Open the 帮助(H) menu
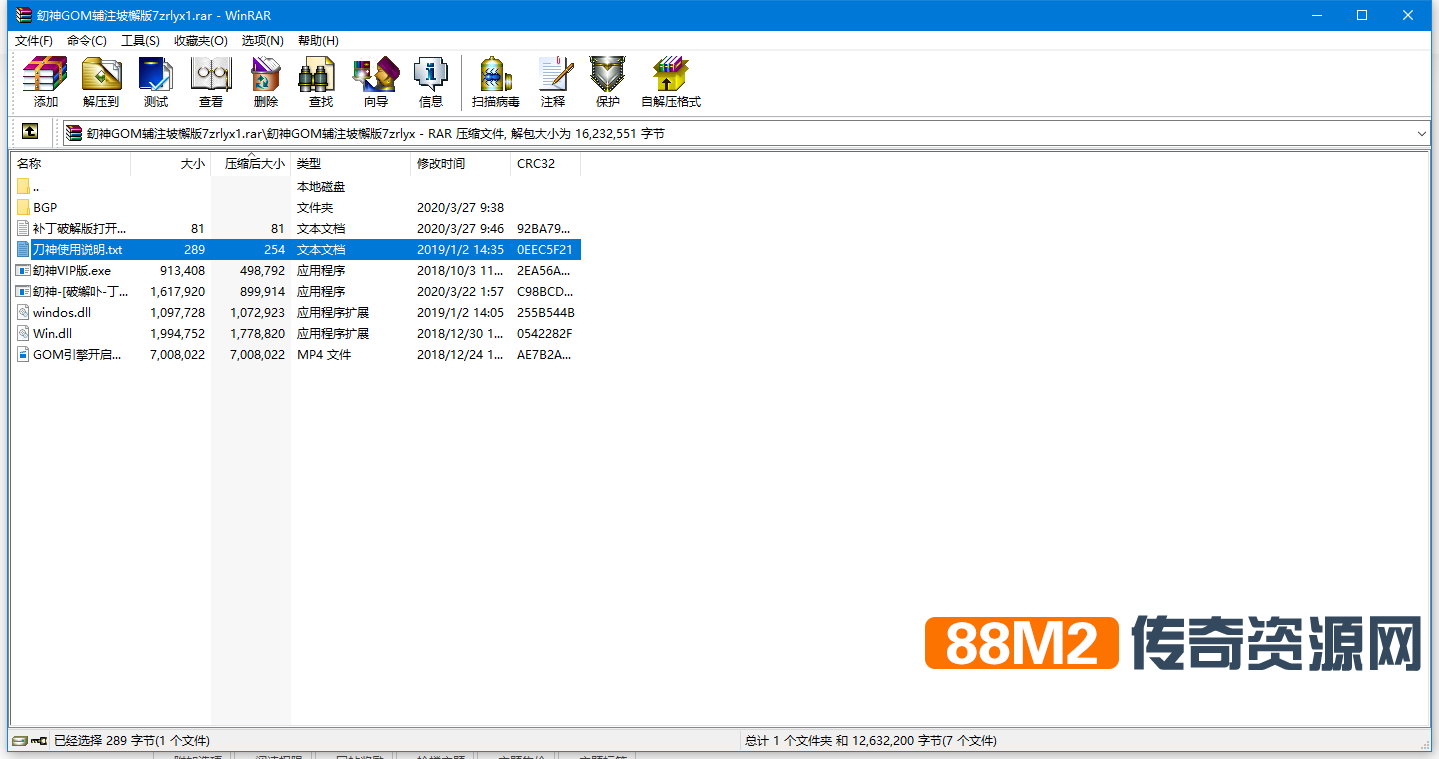Viewport: 1439px width, 759px height. point(318,41)
